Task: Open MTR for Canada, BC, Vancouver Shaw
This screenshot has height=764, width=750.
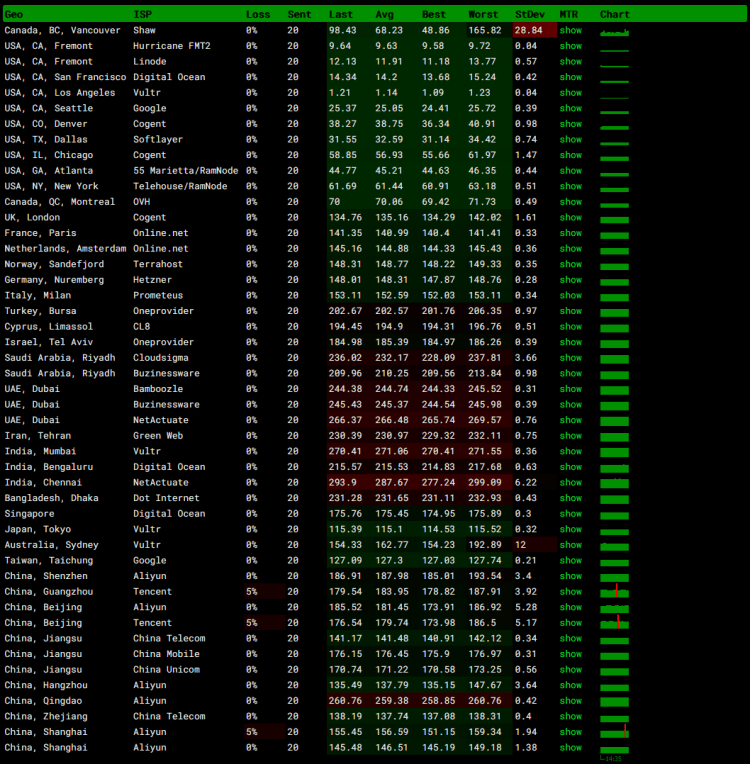Action: pos(570,30)
